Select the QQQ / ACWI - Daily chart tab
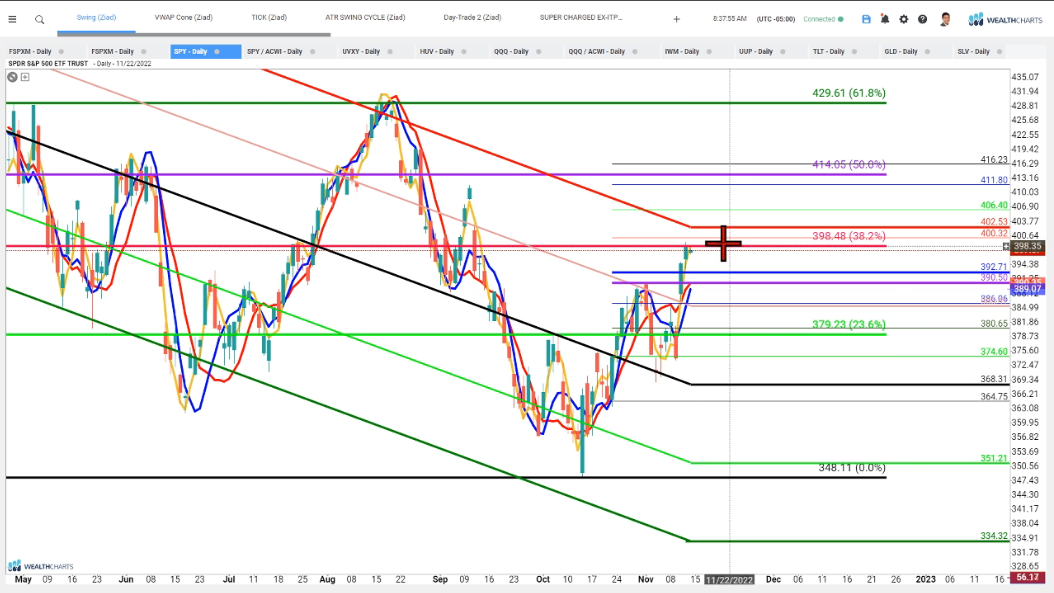This screenshot has height=593, width=1054. (x=596, y=51)
